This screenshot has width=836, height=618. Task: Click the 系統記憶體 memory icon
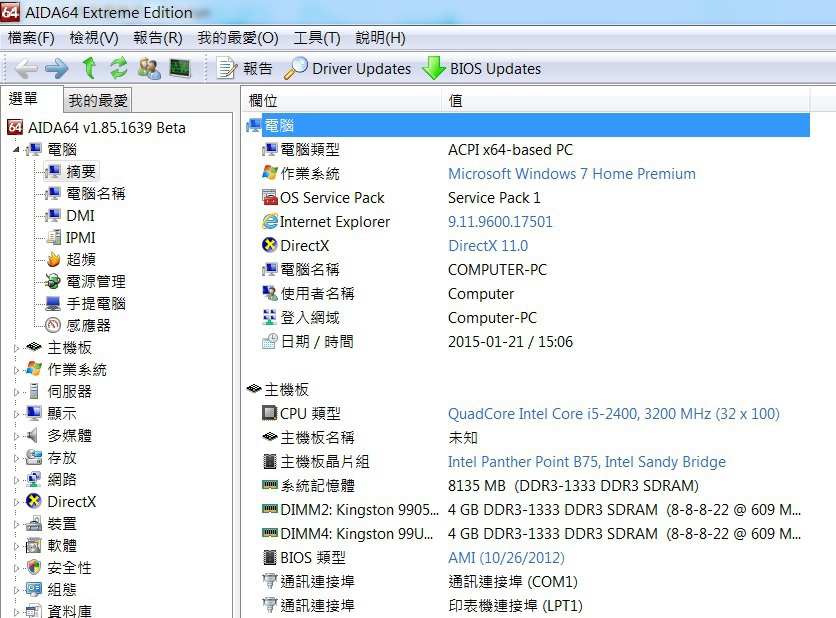pos(270,485)
